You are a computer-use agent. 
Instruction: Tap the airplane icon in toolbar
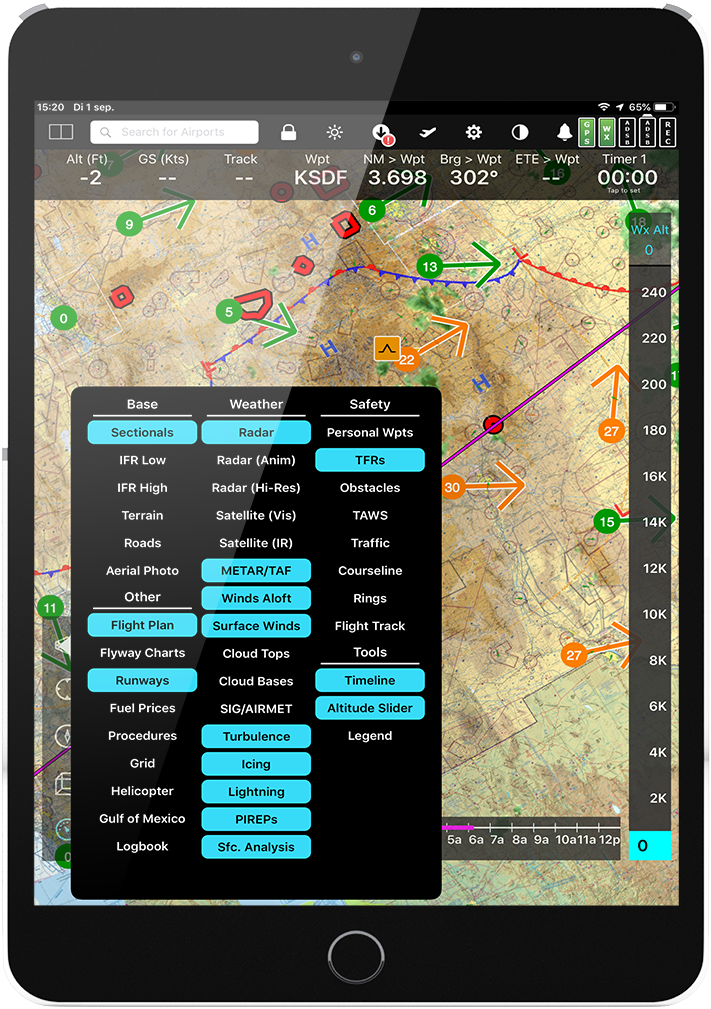(428, 132)
